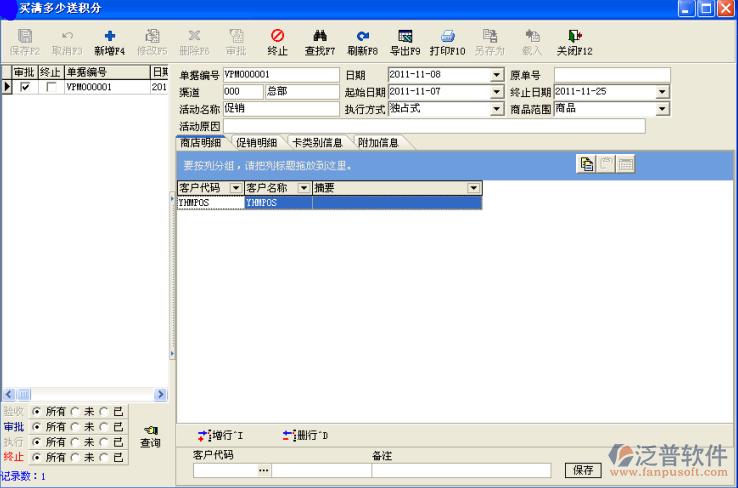Select 所有 radio in 审批 filter row
This screenshot has height=488, width=738.
tap(38, 427)
